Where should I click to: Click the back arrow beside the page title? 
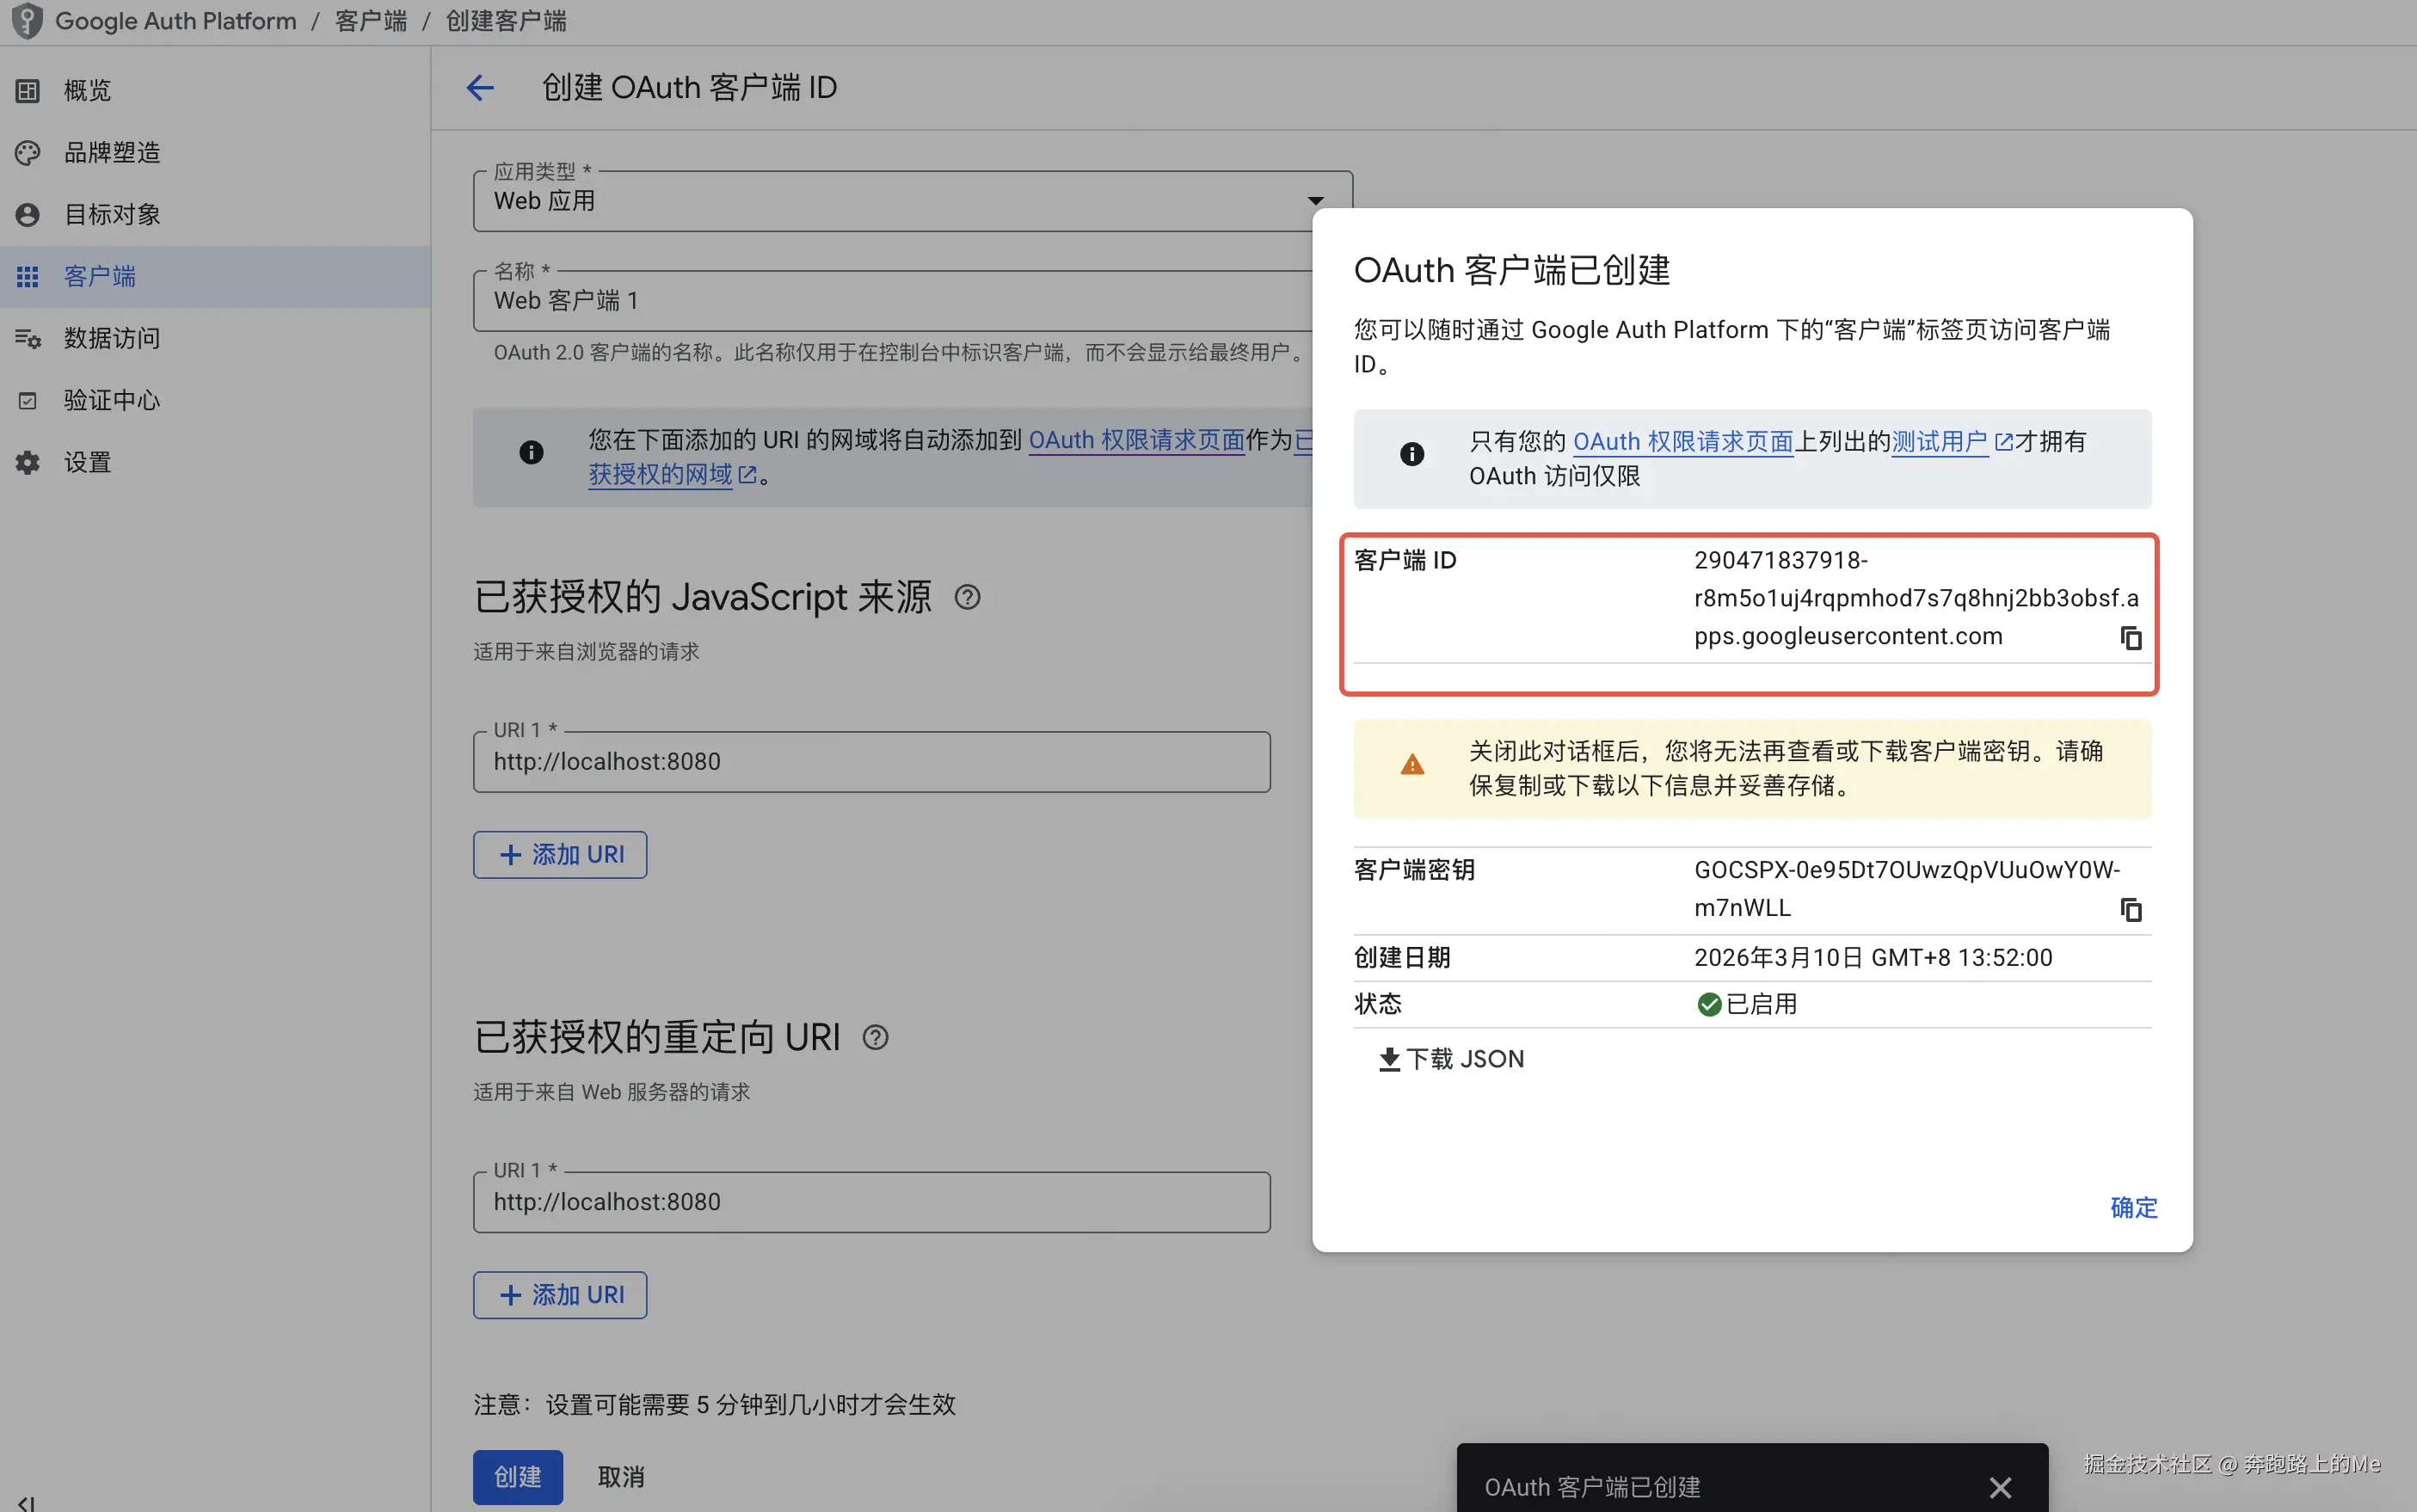tap(480, 88)
